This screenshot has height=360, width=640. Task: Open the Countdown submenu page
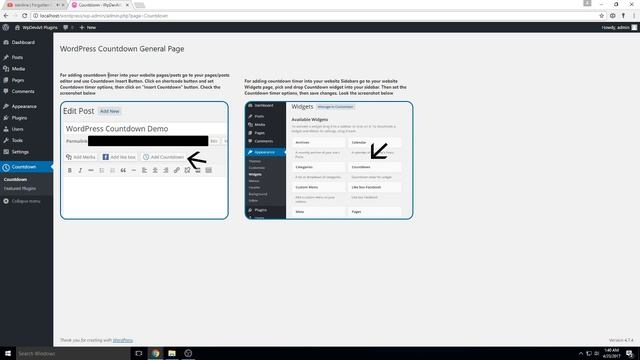coord(15,180)
